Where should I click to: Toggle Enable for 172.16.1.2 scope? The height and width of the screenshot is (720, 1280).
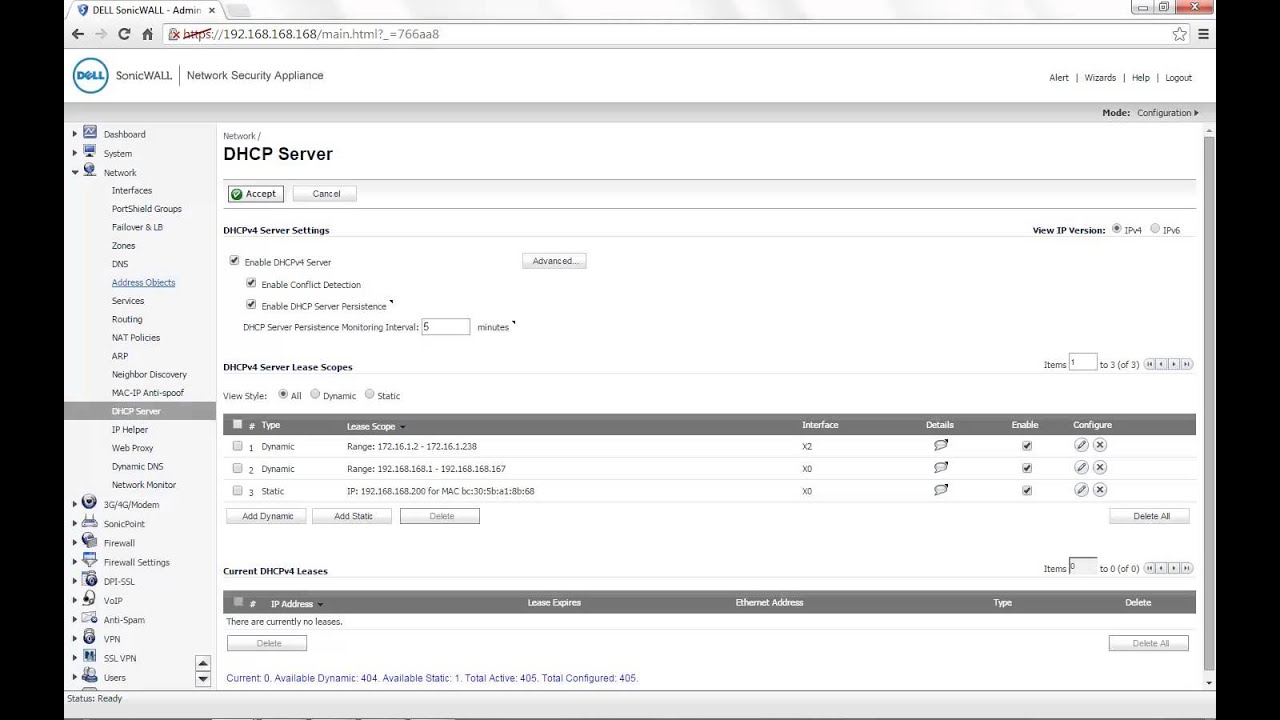[x=1026, y=445]
